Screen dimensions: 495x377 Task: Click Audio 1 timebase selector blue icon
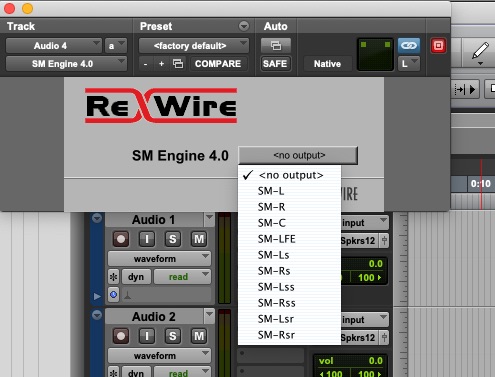pyautogui.click(x=113, y=295)
